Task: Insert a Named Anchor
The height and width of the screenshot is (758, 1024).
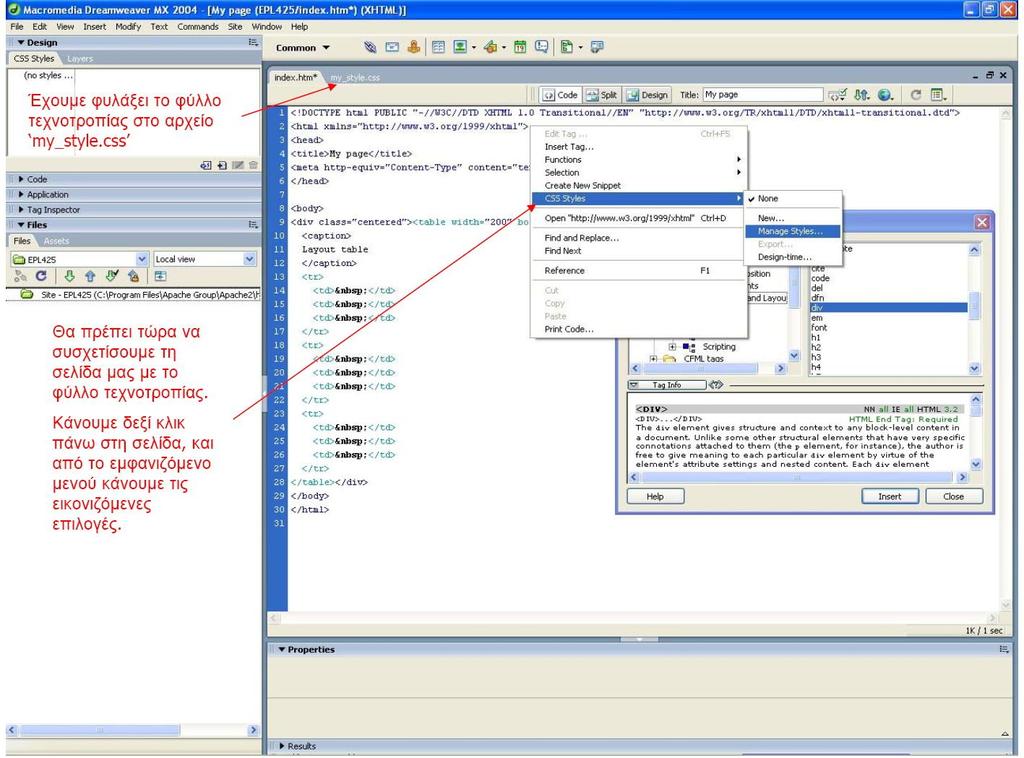Action: (413, 47)
